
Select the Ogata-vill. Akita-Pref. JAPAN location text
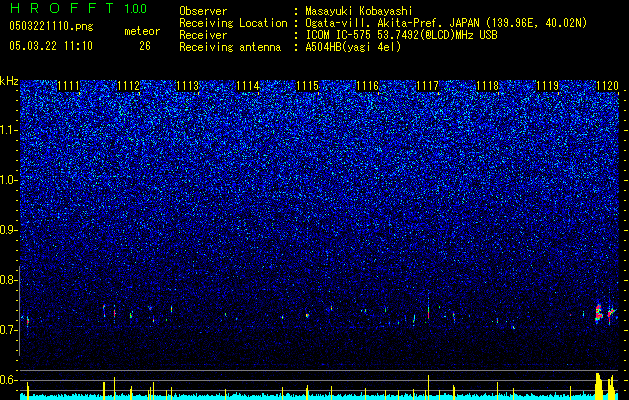(x=446, y=24)
